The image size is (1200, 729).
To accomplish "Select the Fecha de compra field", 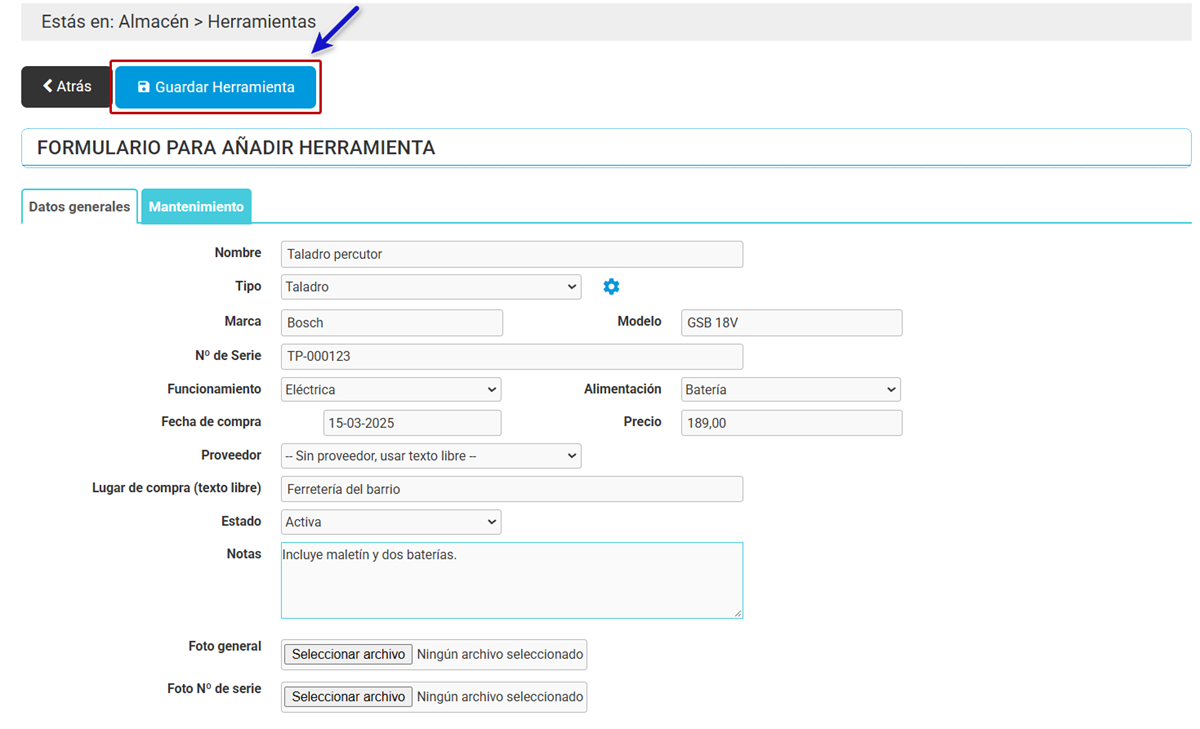I will pos(412,423).
